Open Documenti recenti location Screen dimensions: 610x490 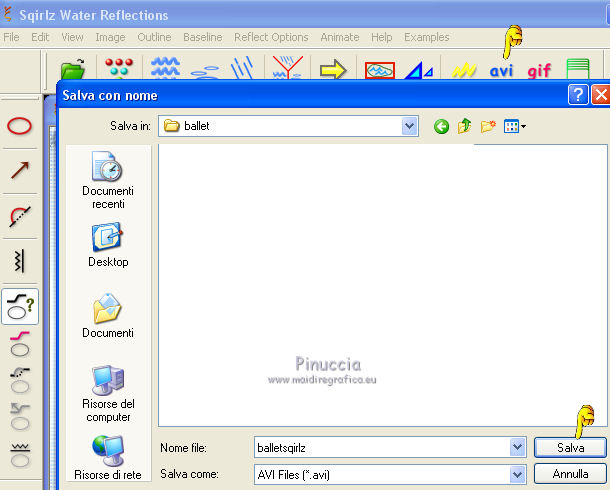(108, 180)
